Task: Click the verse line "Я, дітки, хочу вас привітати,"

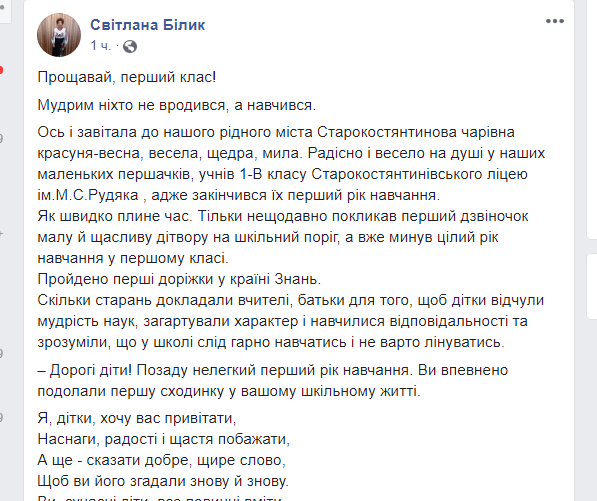Action: click(137, 418)
